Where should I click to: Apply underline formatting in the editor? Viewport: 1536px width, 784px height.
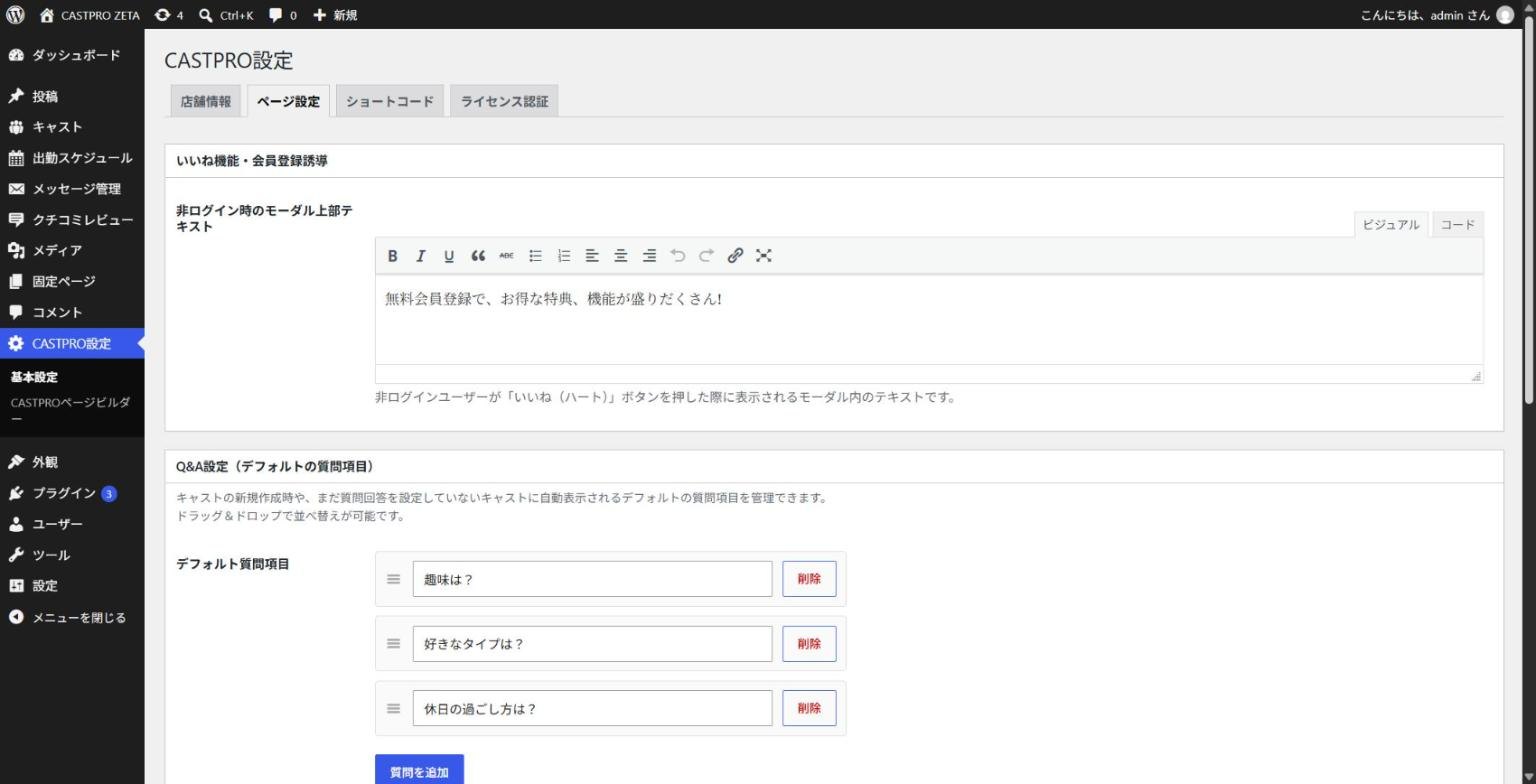pos(449,256)
